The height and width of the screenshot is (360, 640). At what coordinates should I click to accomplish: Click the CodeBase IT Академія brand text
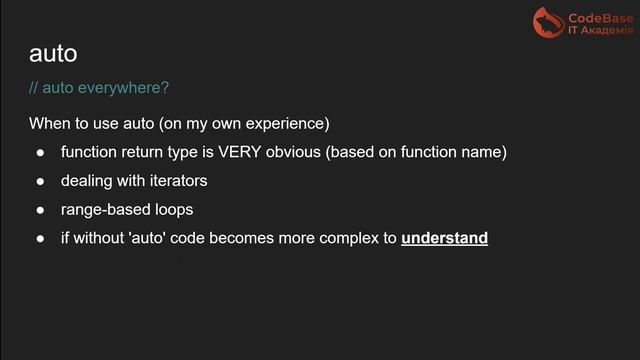pos(601,24)
